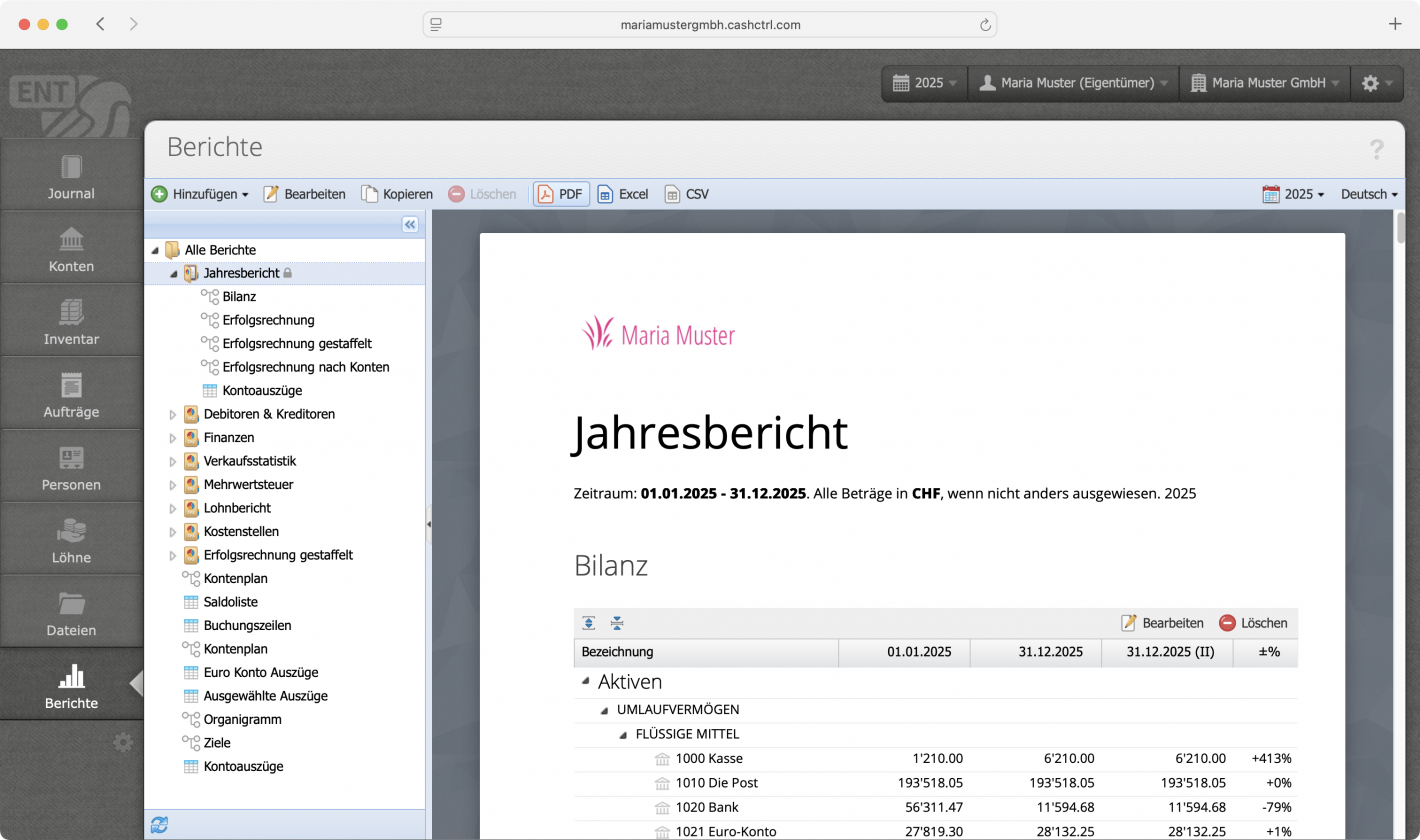The width and height of the screenshot is (1420, 840).
Task: Open the Deutsch language dropdown
Action: point(1367,194)
